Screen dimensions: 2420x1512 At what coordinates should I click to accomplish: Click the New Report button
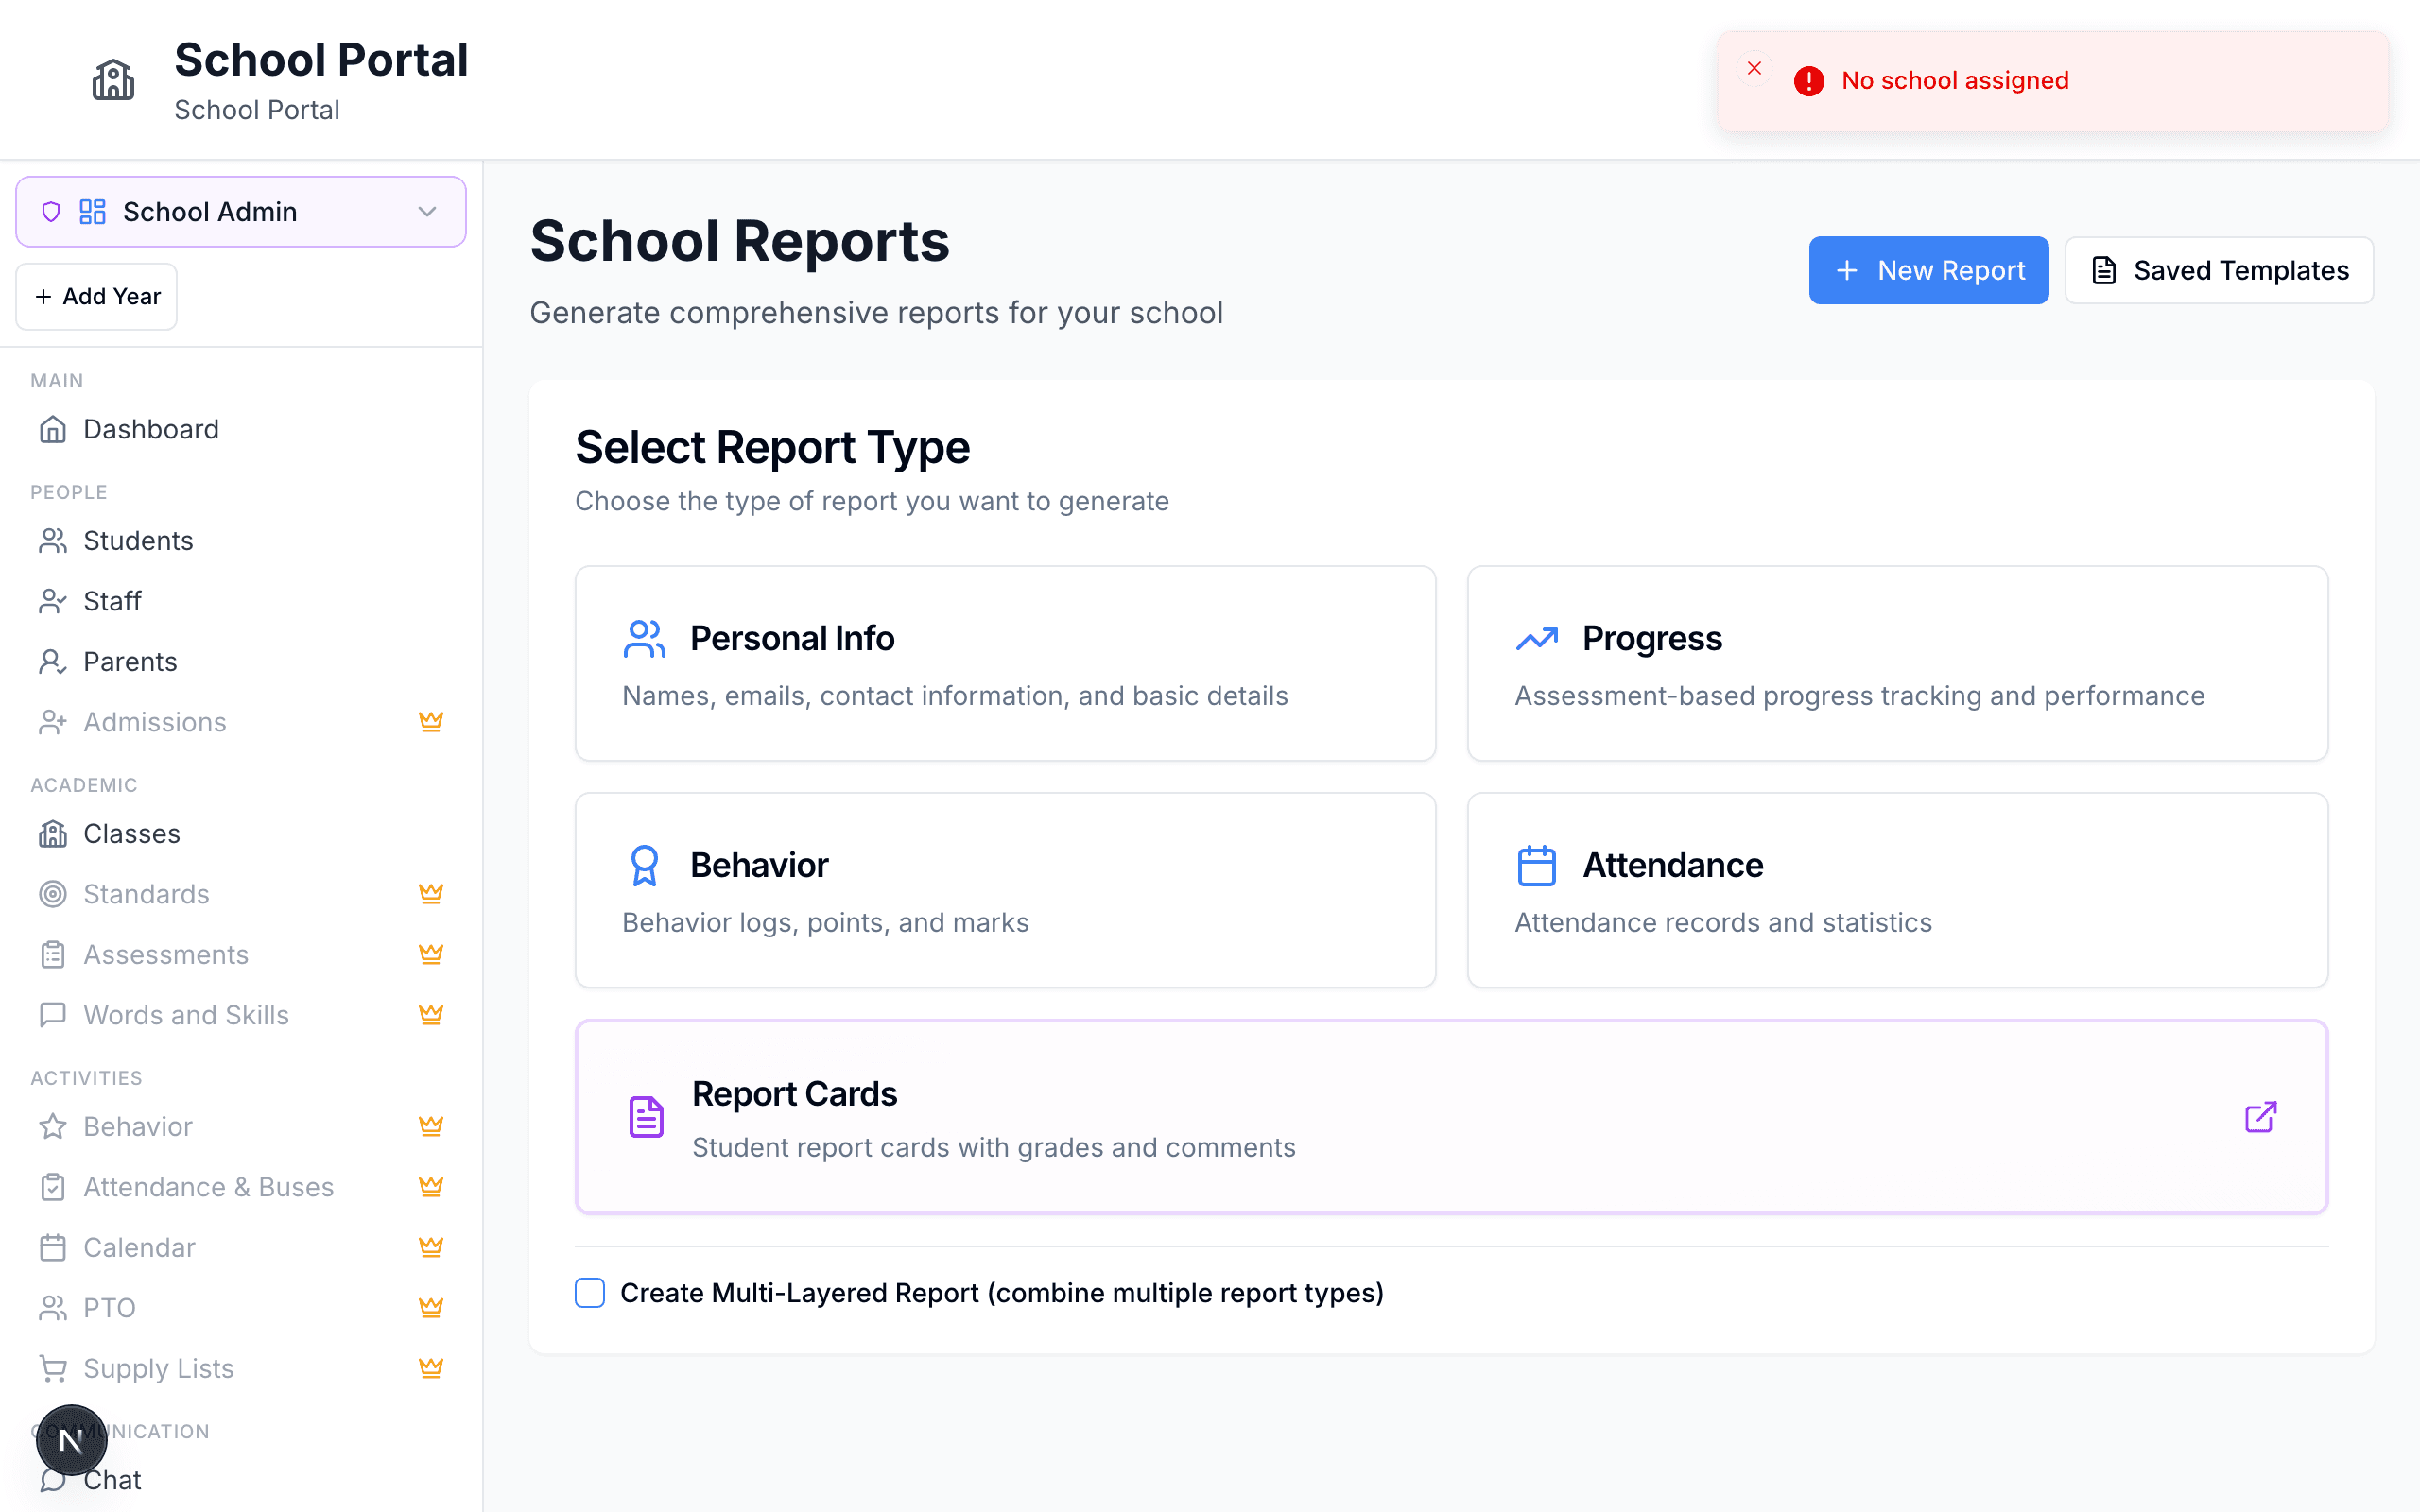coord(1928,270)
